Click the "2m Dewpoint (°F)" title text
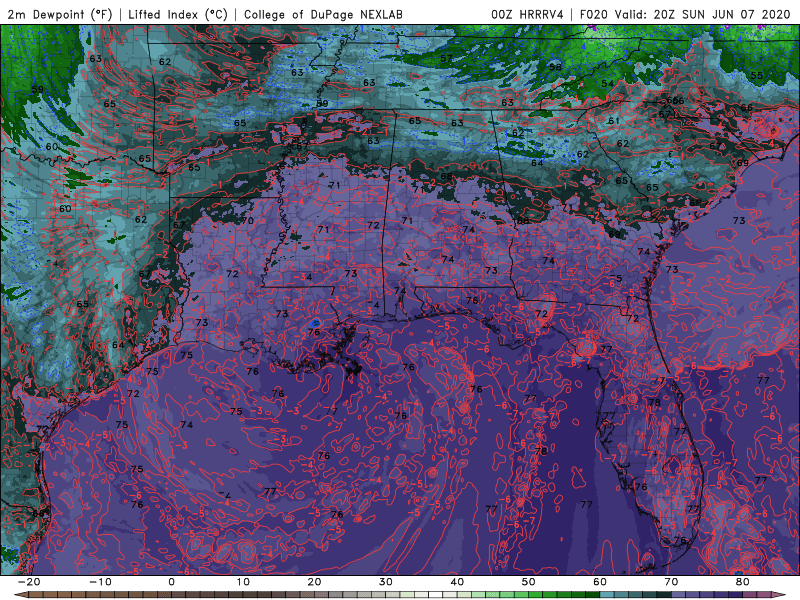This screenshot has width=800, height=600. click(x=60, y=14)
